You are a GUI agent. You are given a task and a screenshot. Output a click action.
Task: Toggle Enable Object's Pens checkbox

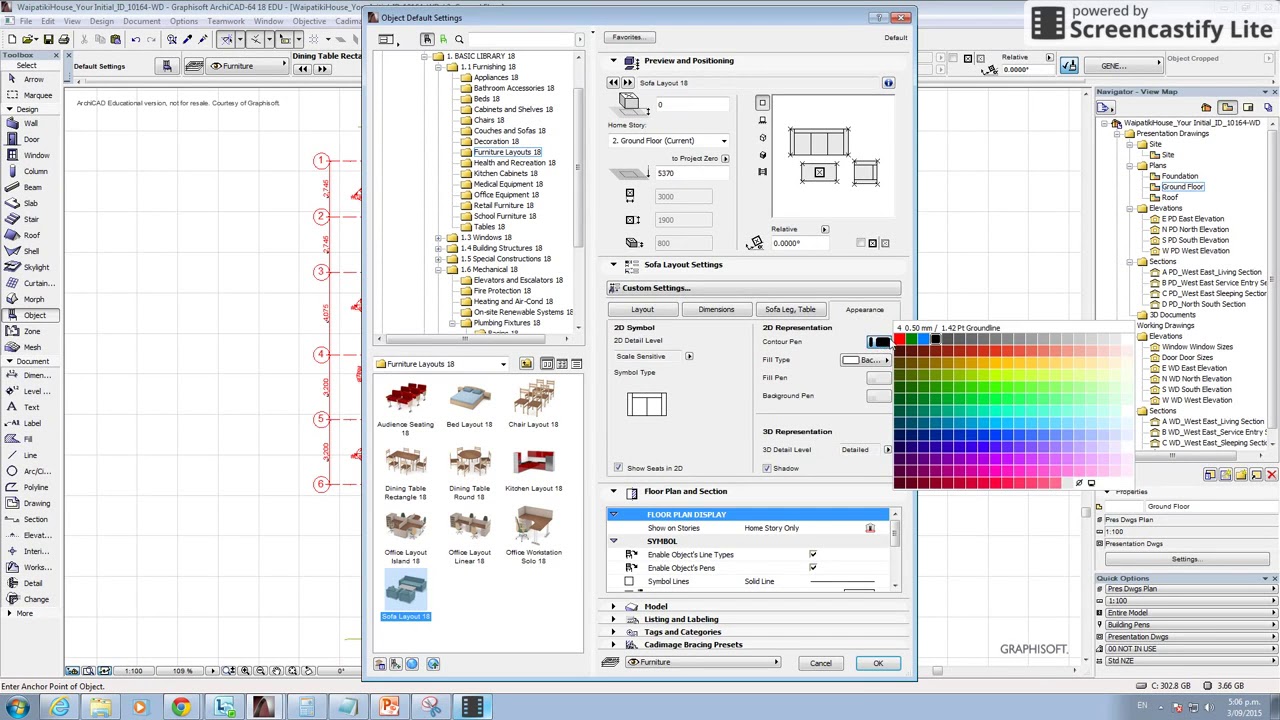tap(812, 568)
